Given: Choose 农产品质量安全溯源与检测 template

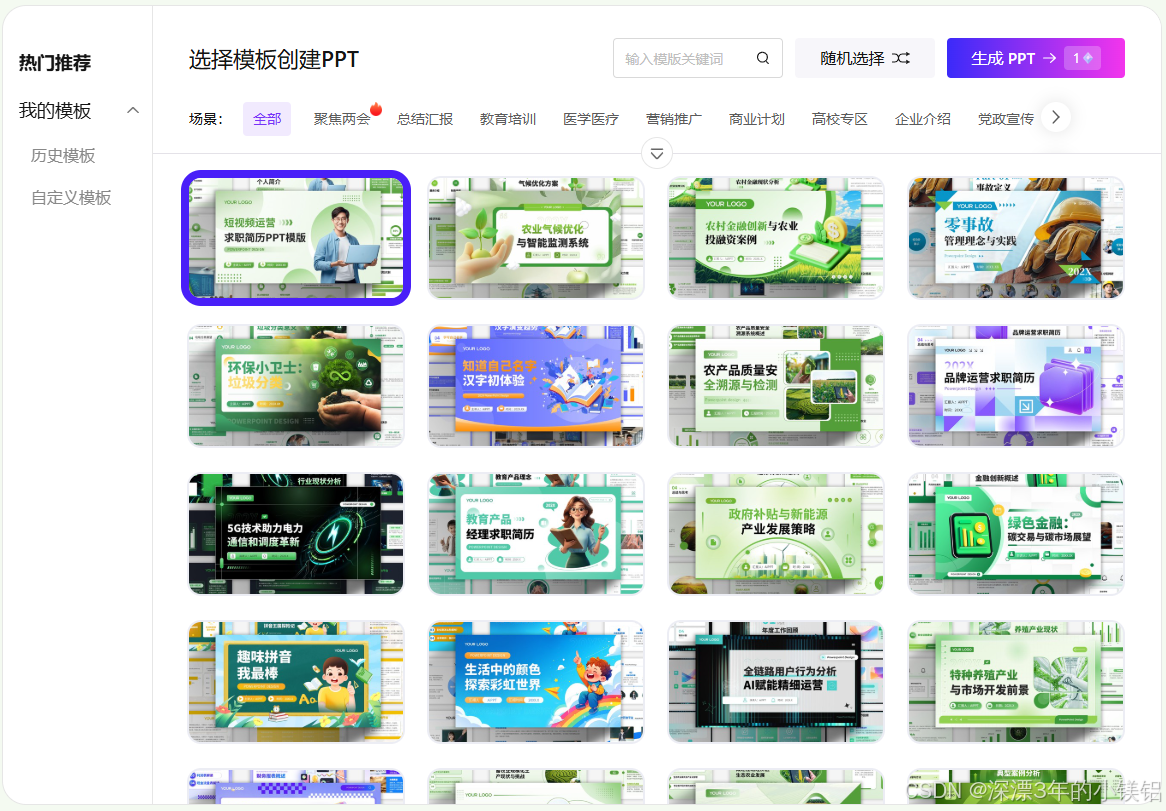Looking at the screenshot, I should click(x=776, y=386).
